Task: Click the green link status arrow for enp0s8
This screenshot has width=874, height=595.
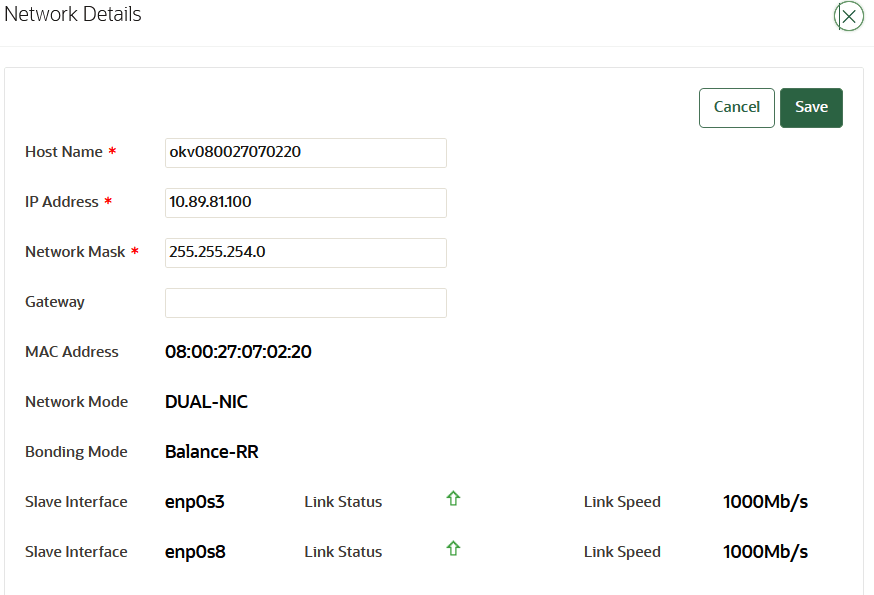Action: [453, 548]
